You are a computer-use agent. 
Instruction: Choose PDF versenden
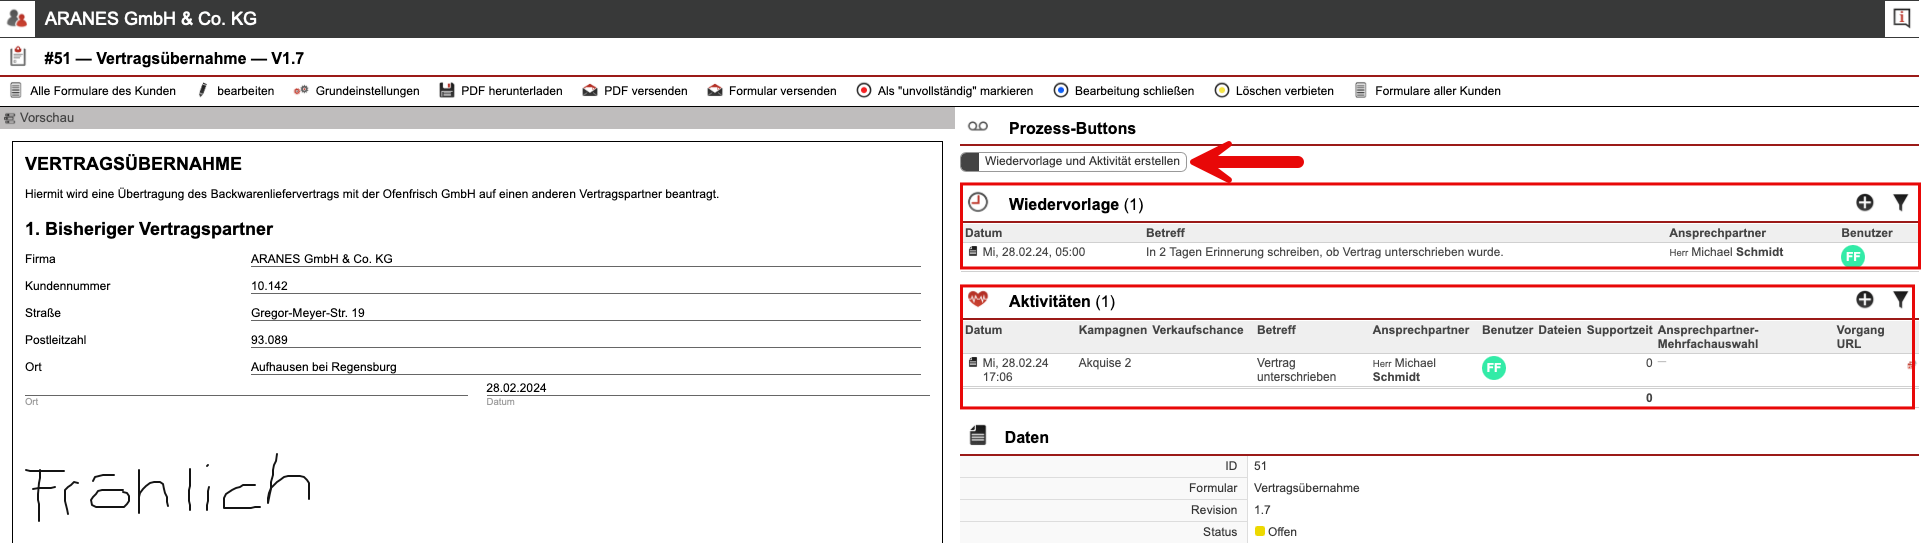click(635, 90)
